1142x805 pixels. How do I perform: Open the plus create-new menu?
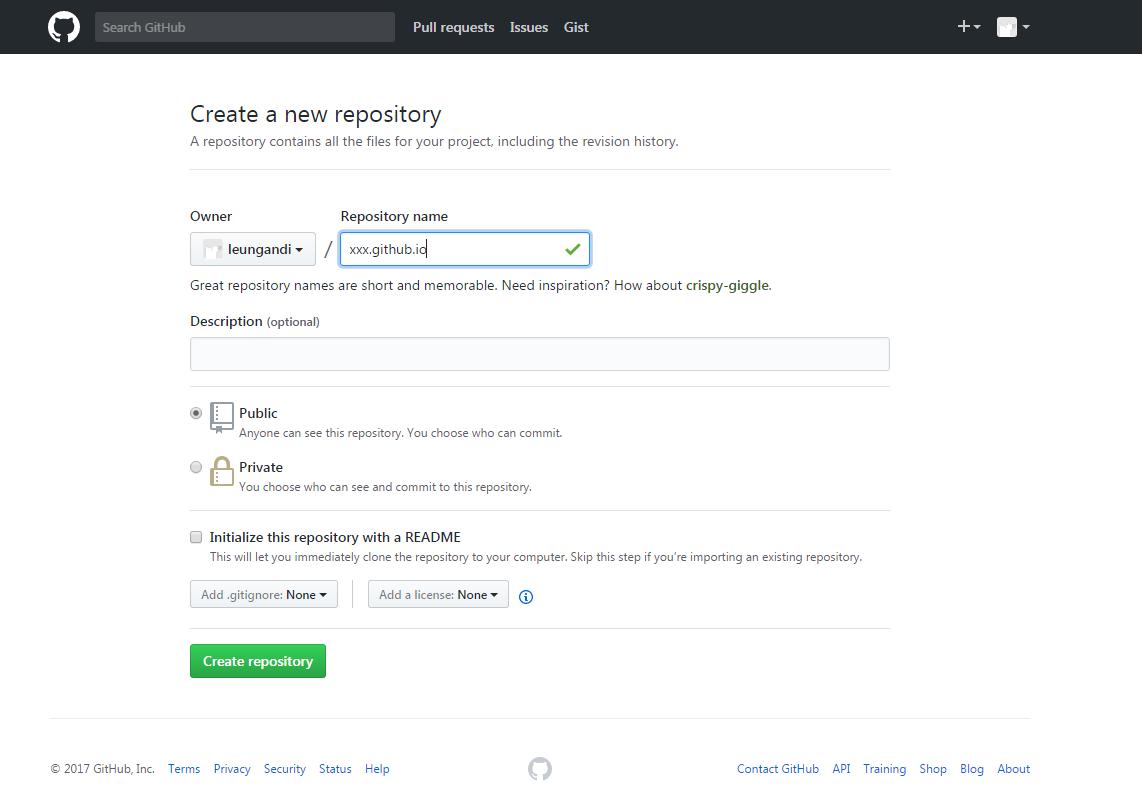pyautogui.click(x=969, y=27)
